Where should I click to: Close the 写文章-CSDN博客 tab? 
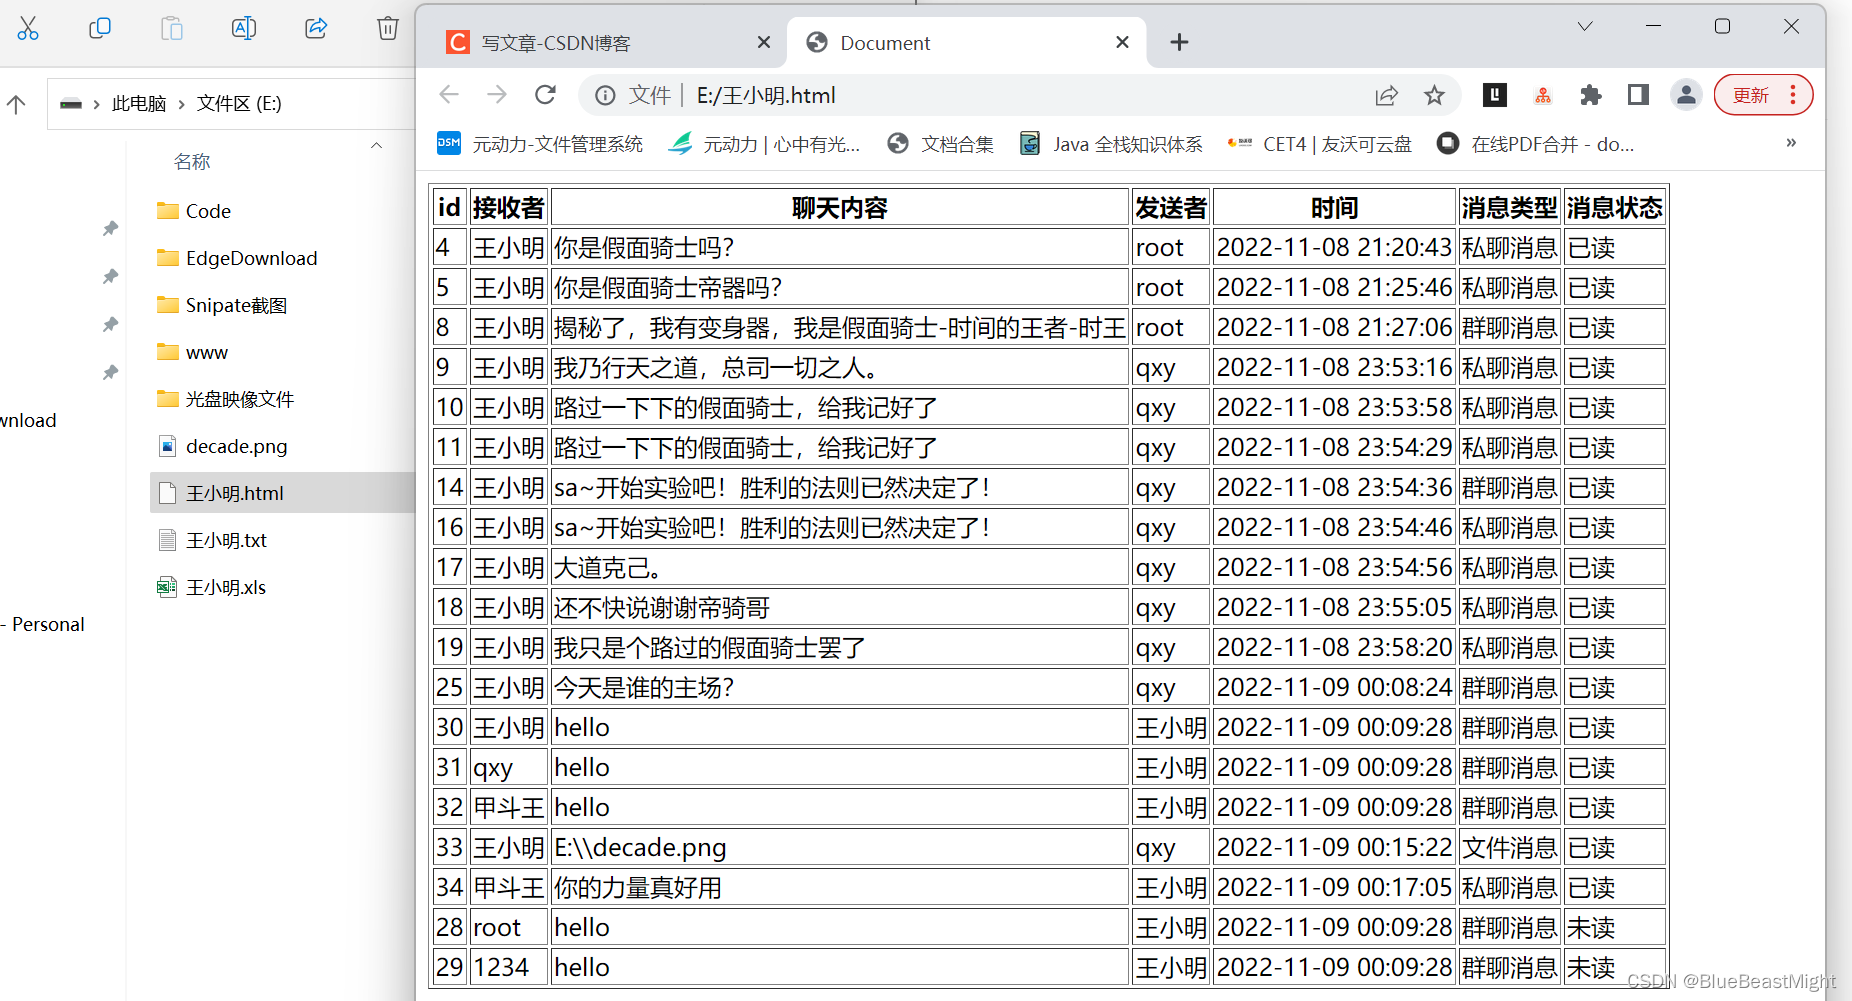pos(764,42)
